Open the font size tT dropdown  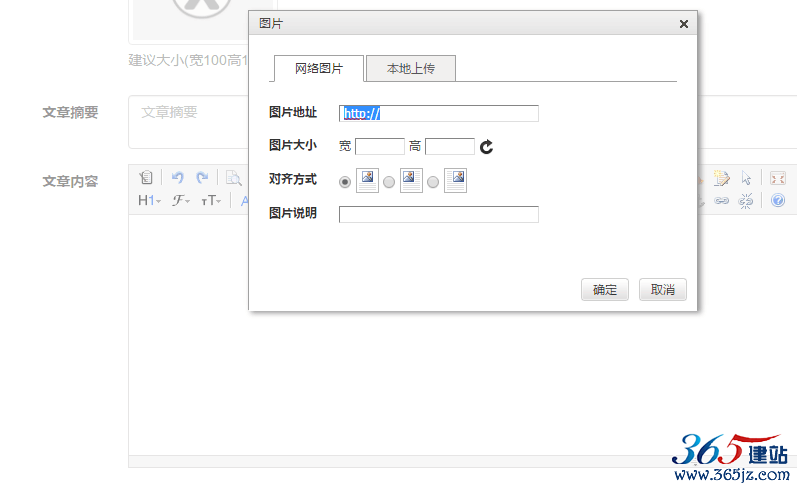point(211,201)
